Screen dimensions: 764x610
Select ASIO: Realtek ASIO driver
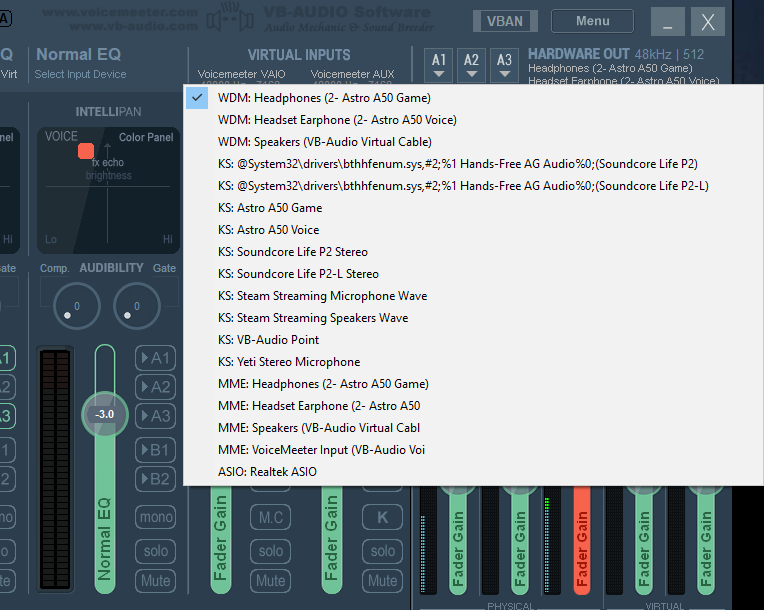[x=473, y=472]
